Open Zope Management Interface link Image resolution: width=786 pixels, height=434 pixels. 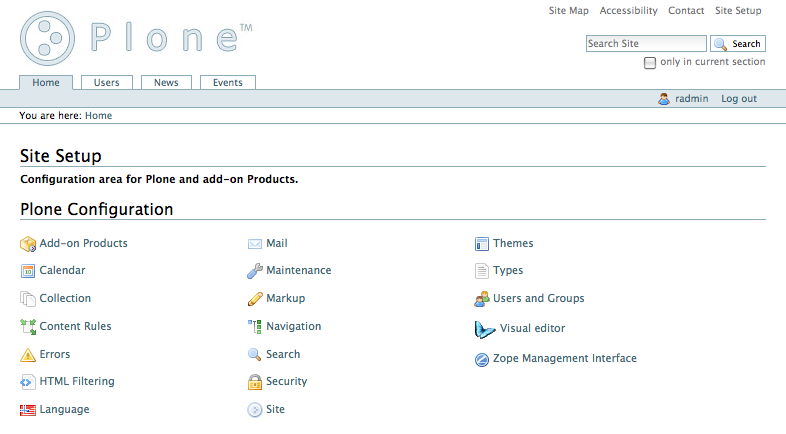(x=564, y=359)
